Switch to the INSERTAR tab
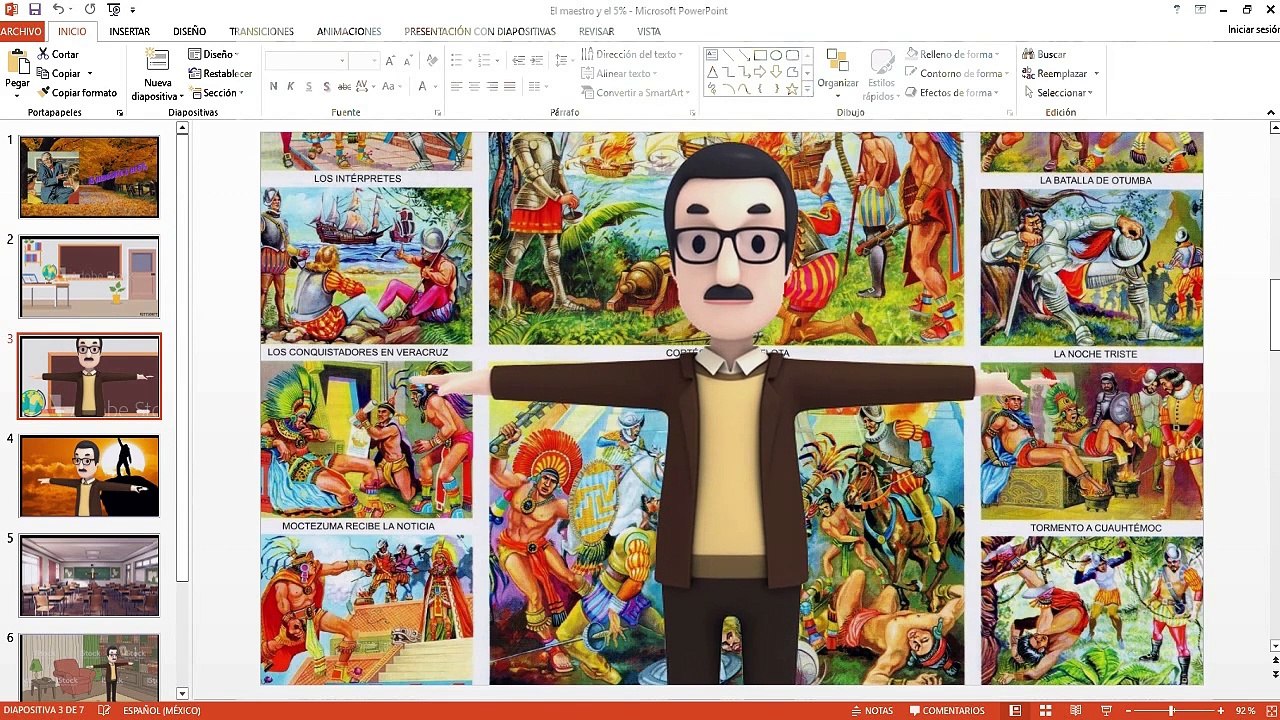Viewport: 1280px width, 720px height. click(x=130, y=31)
